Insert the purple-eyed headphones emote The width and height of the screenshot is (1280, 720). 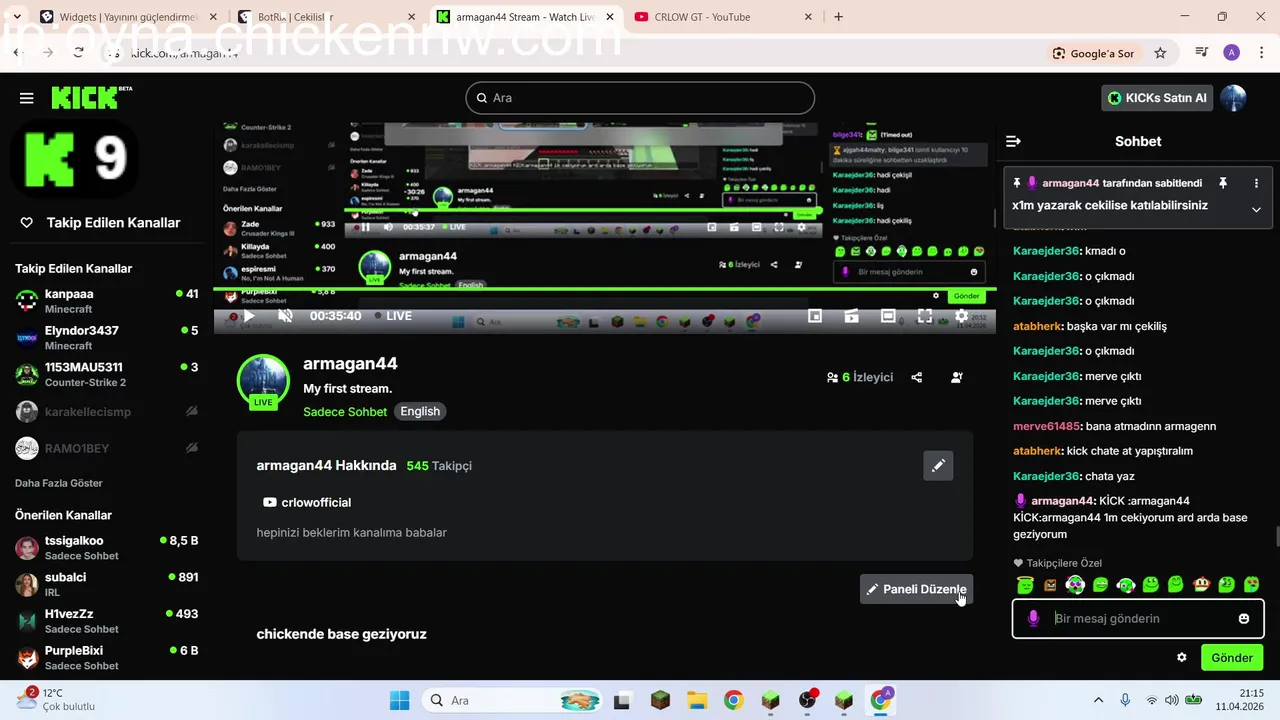[x=1075, y=585]
